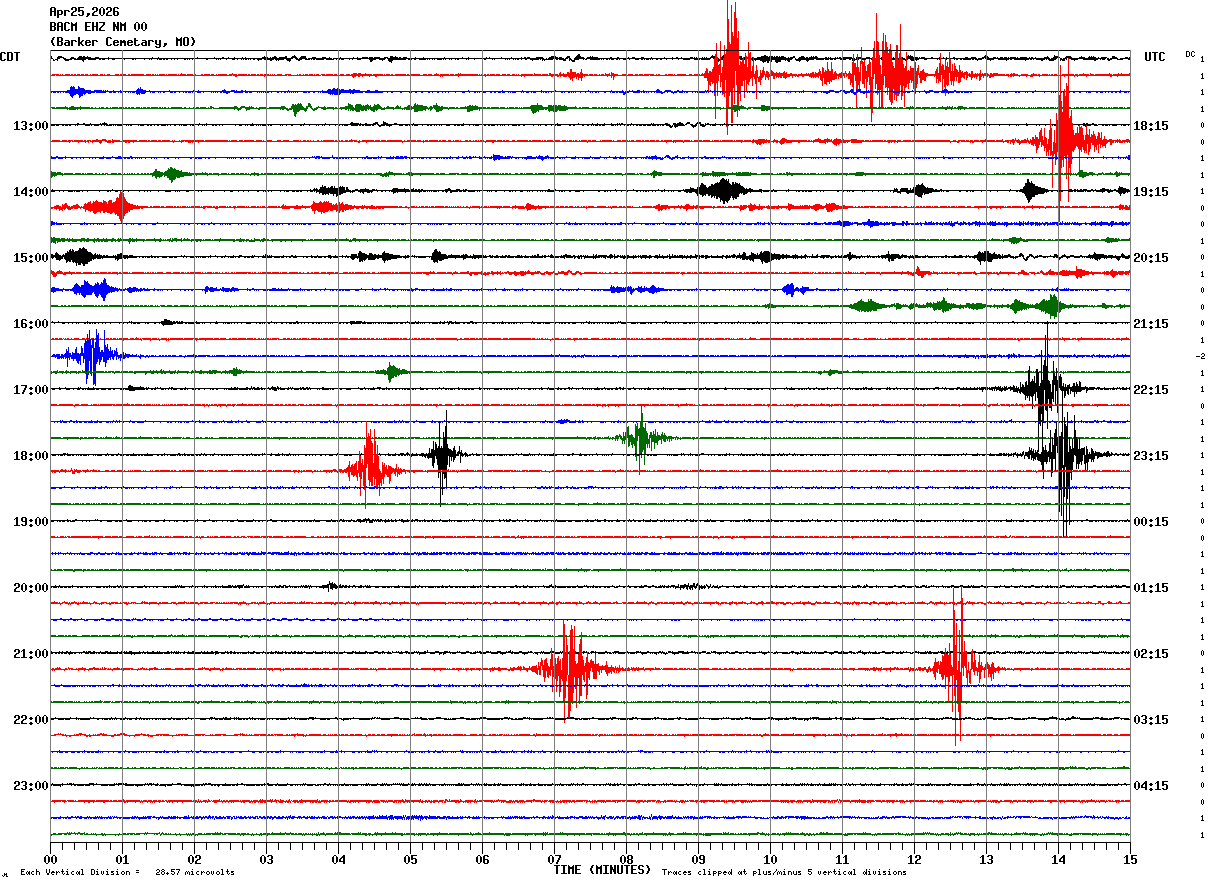Click the 02:15 UTC row label
The image size is (1210, 886).
point(1151,654)
